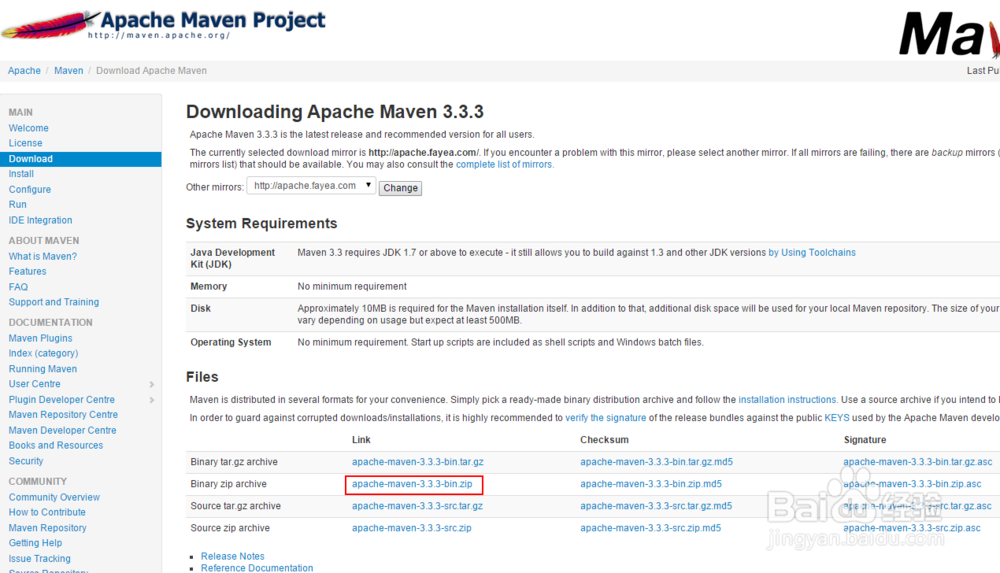Expand User Centre submenu arrow
This screenshot has height=573, width=1000.
pyautogui.click(x=152, y=385)
